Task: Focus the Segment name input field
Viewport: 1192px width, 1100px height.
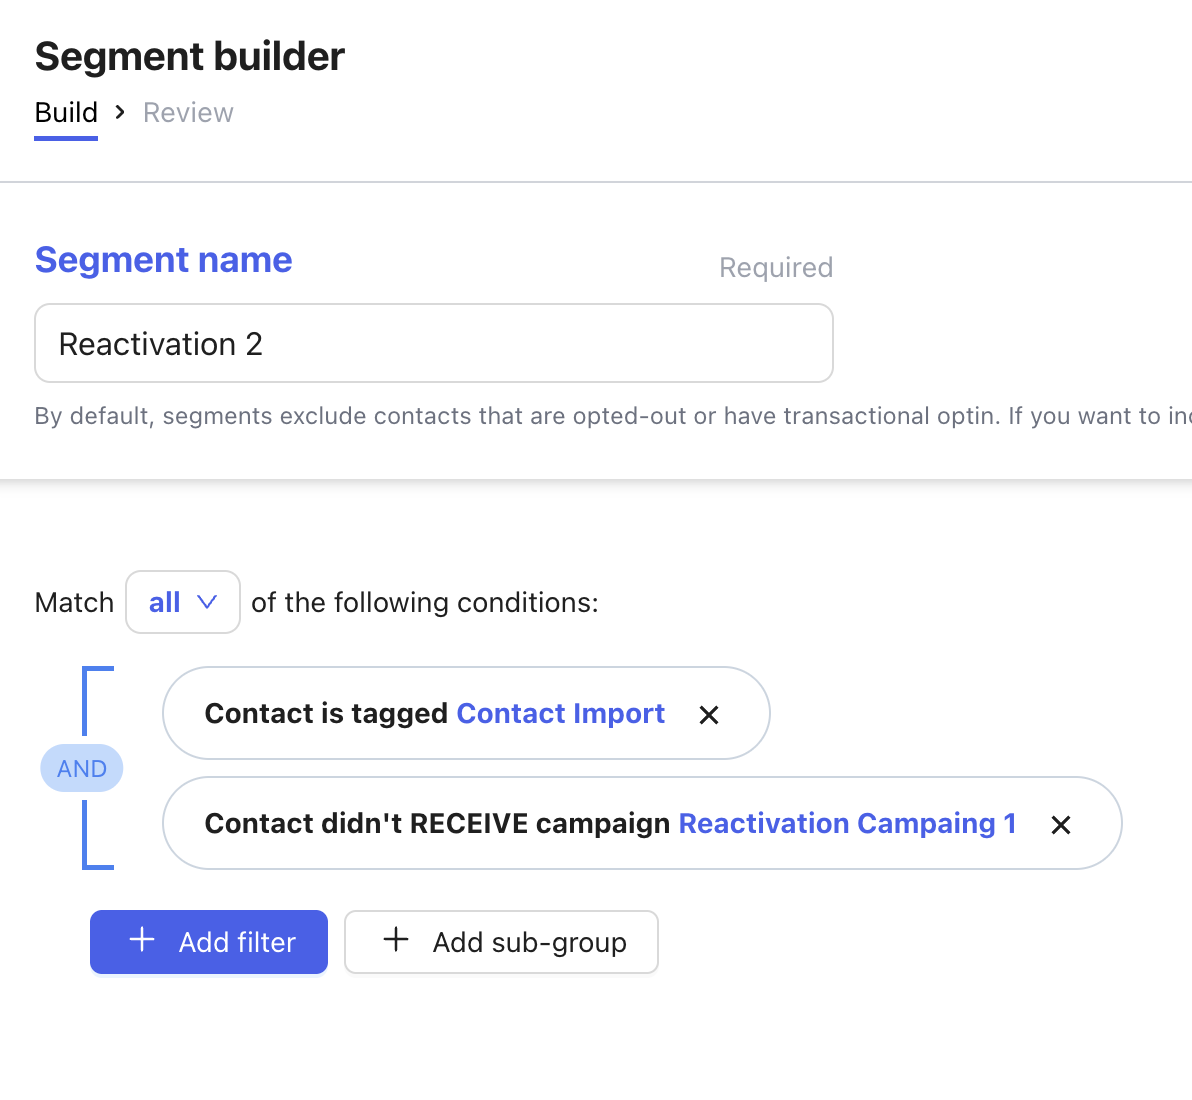Action: click(434, 343)
